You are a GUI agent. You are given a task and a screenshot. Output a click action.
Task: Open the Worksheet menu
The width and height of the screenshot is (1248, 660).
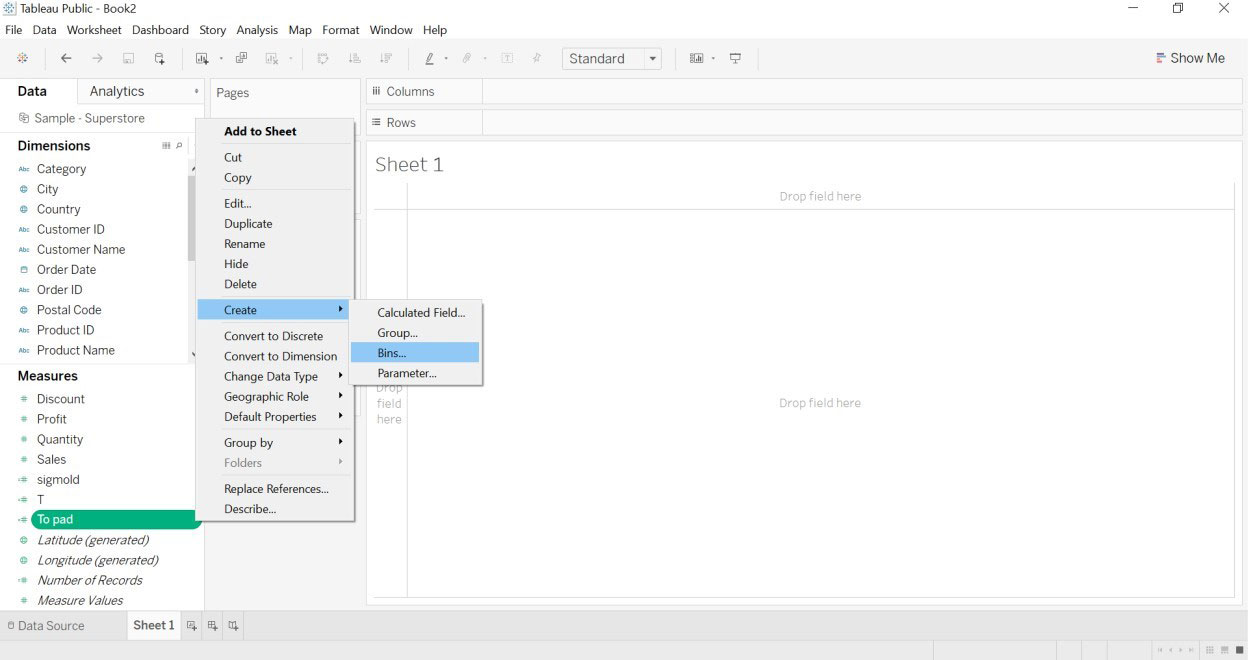[x=94, y=30]
